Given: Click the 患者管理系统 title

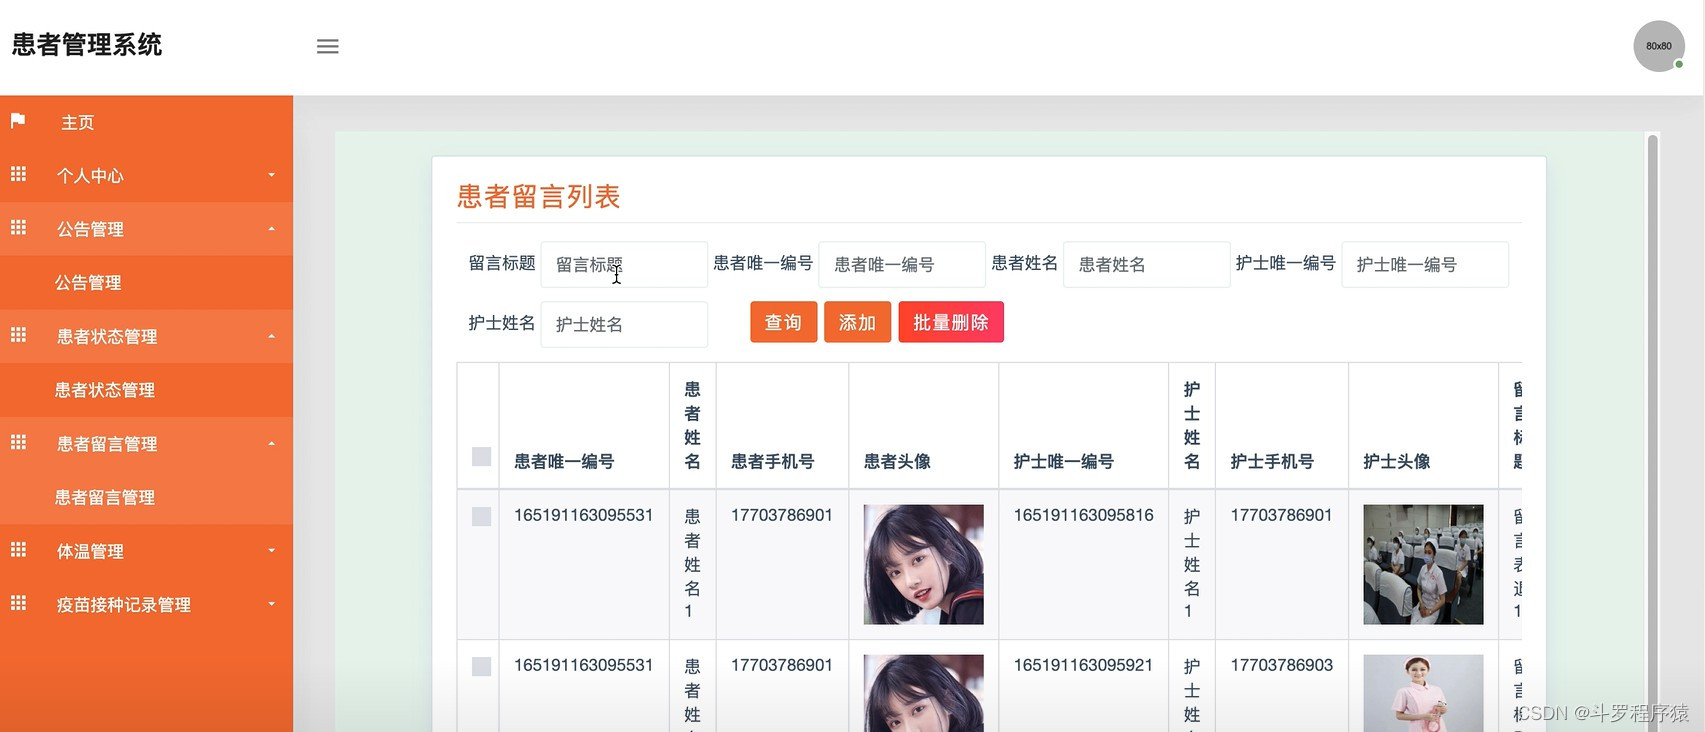Looking at the screenshot, I should tap(87, 45).
